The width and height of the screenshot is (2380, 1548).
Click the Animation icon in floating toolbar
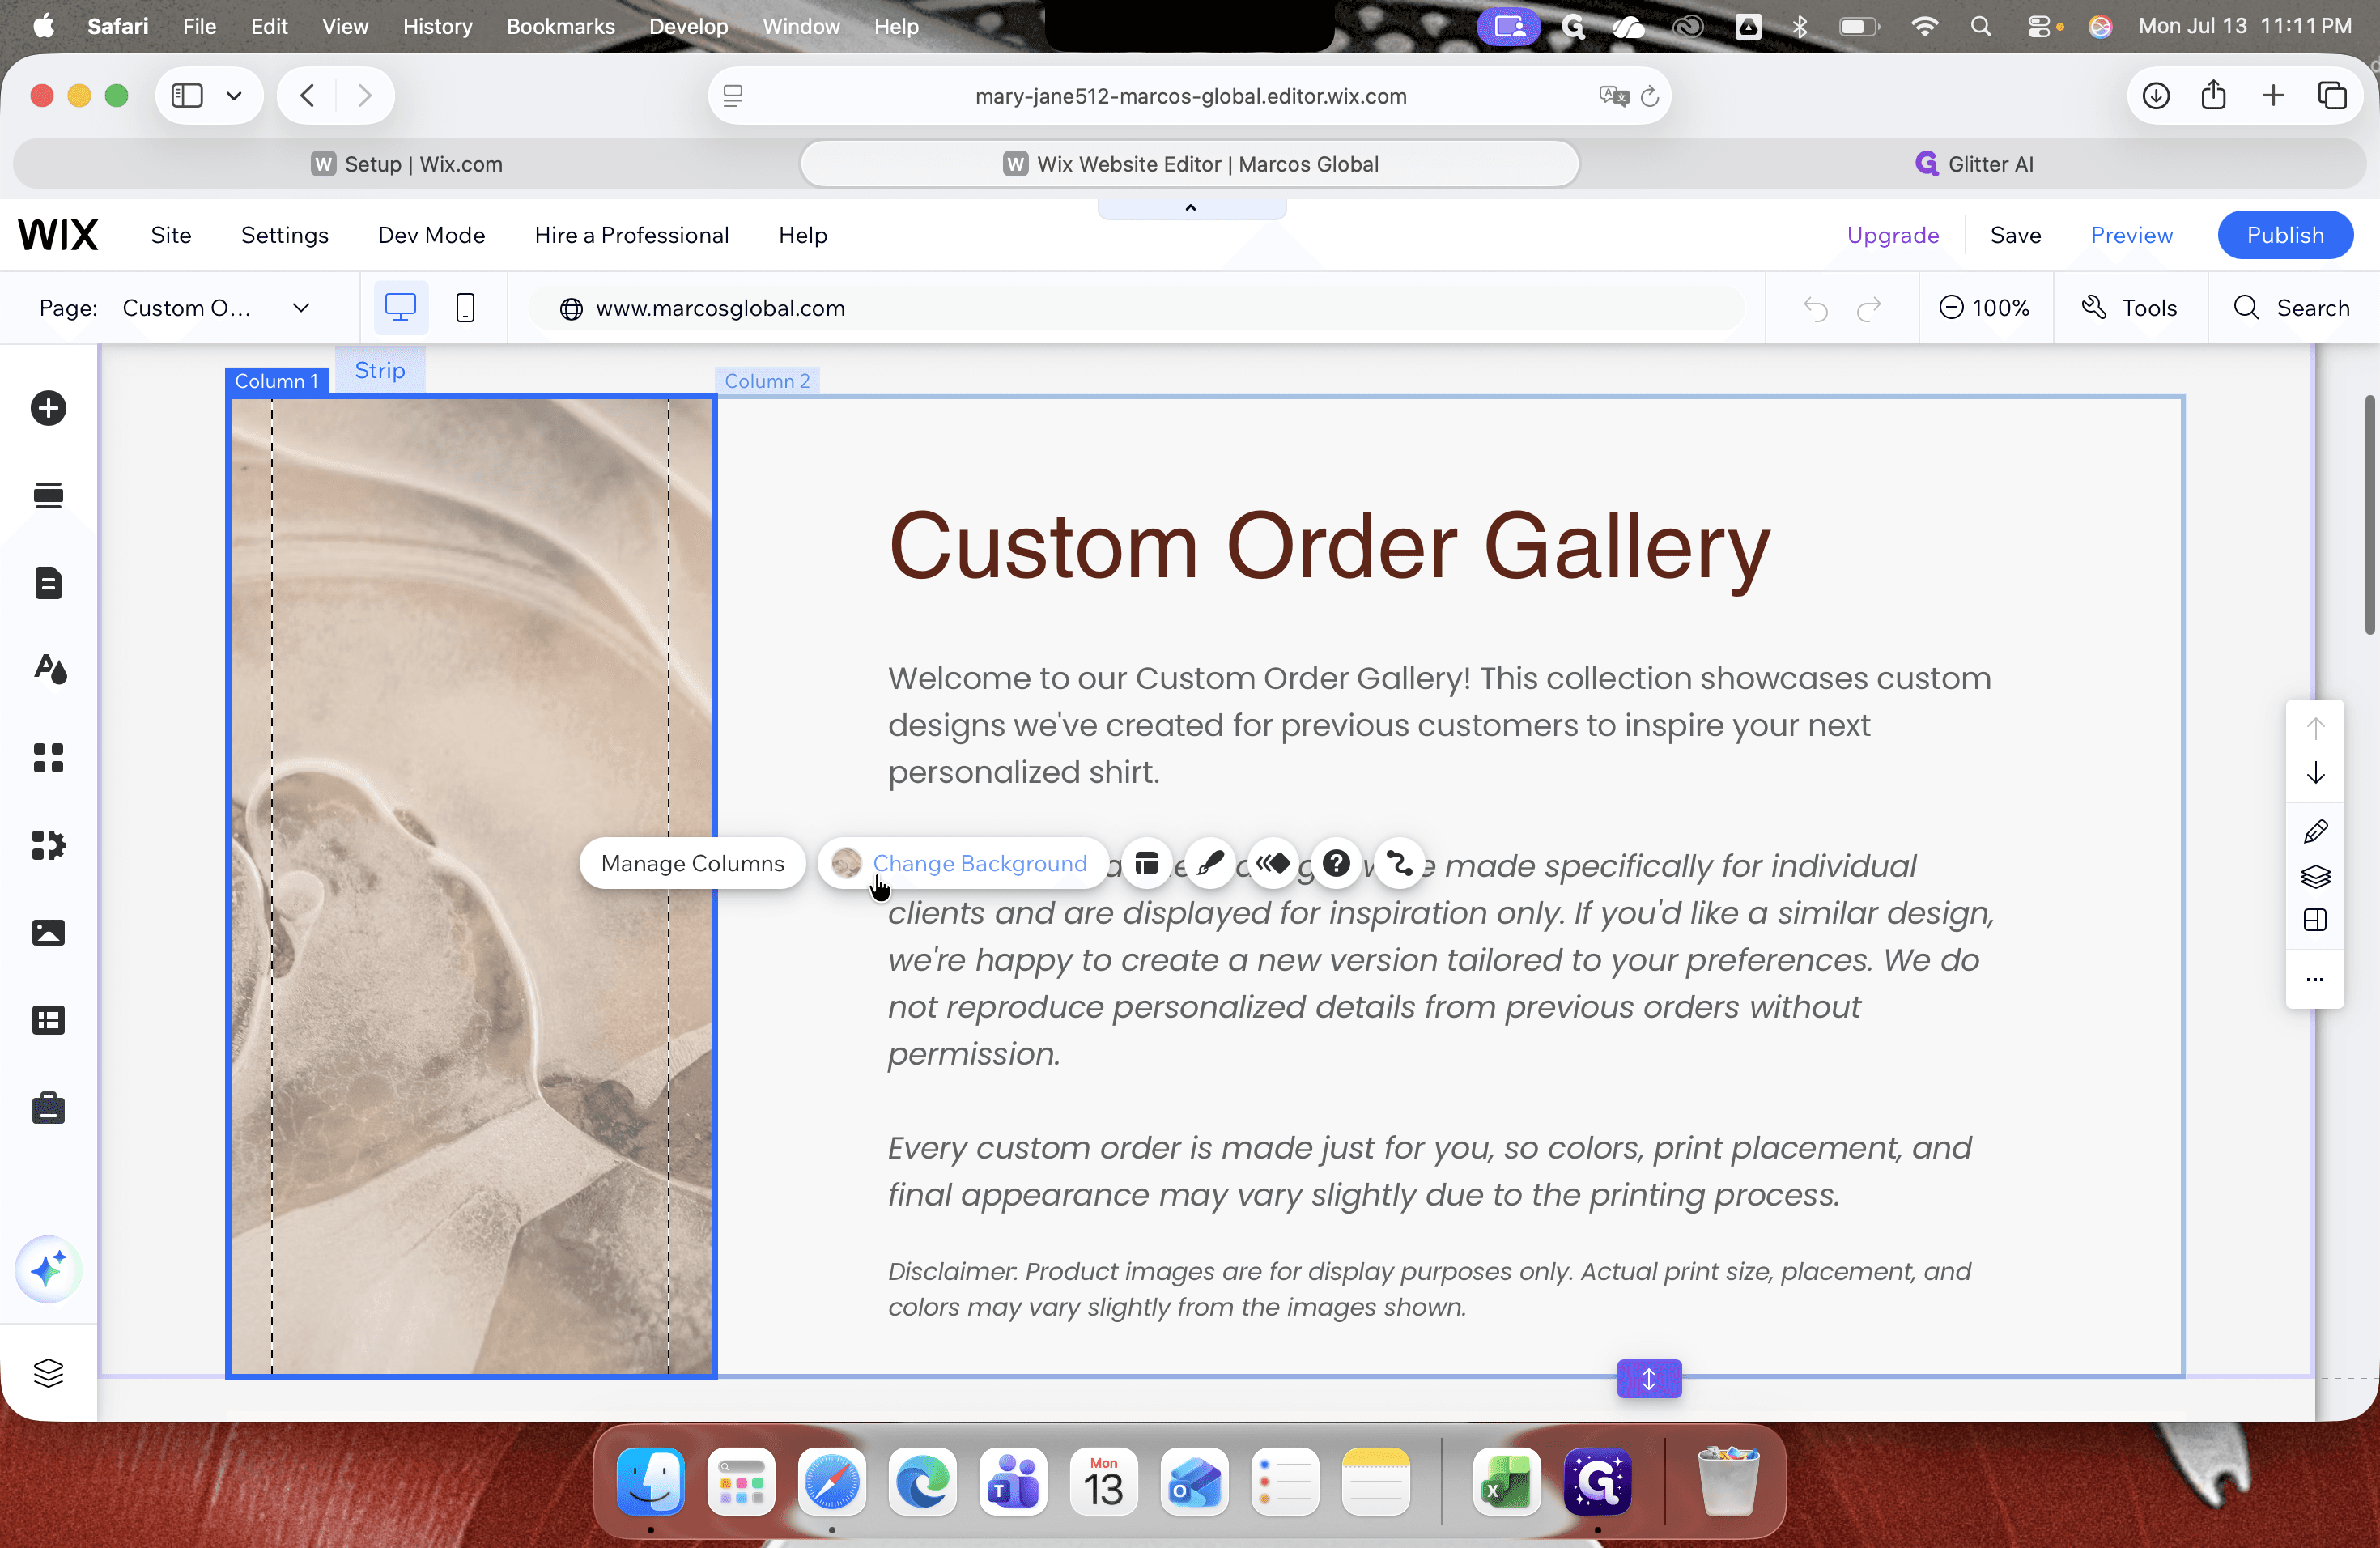click(1273, 863)
